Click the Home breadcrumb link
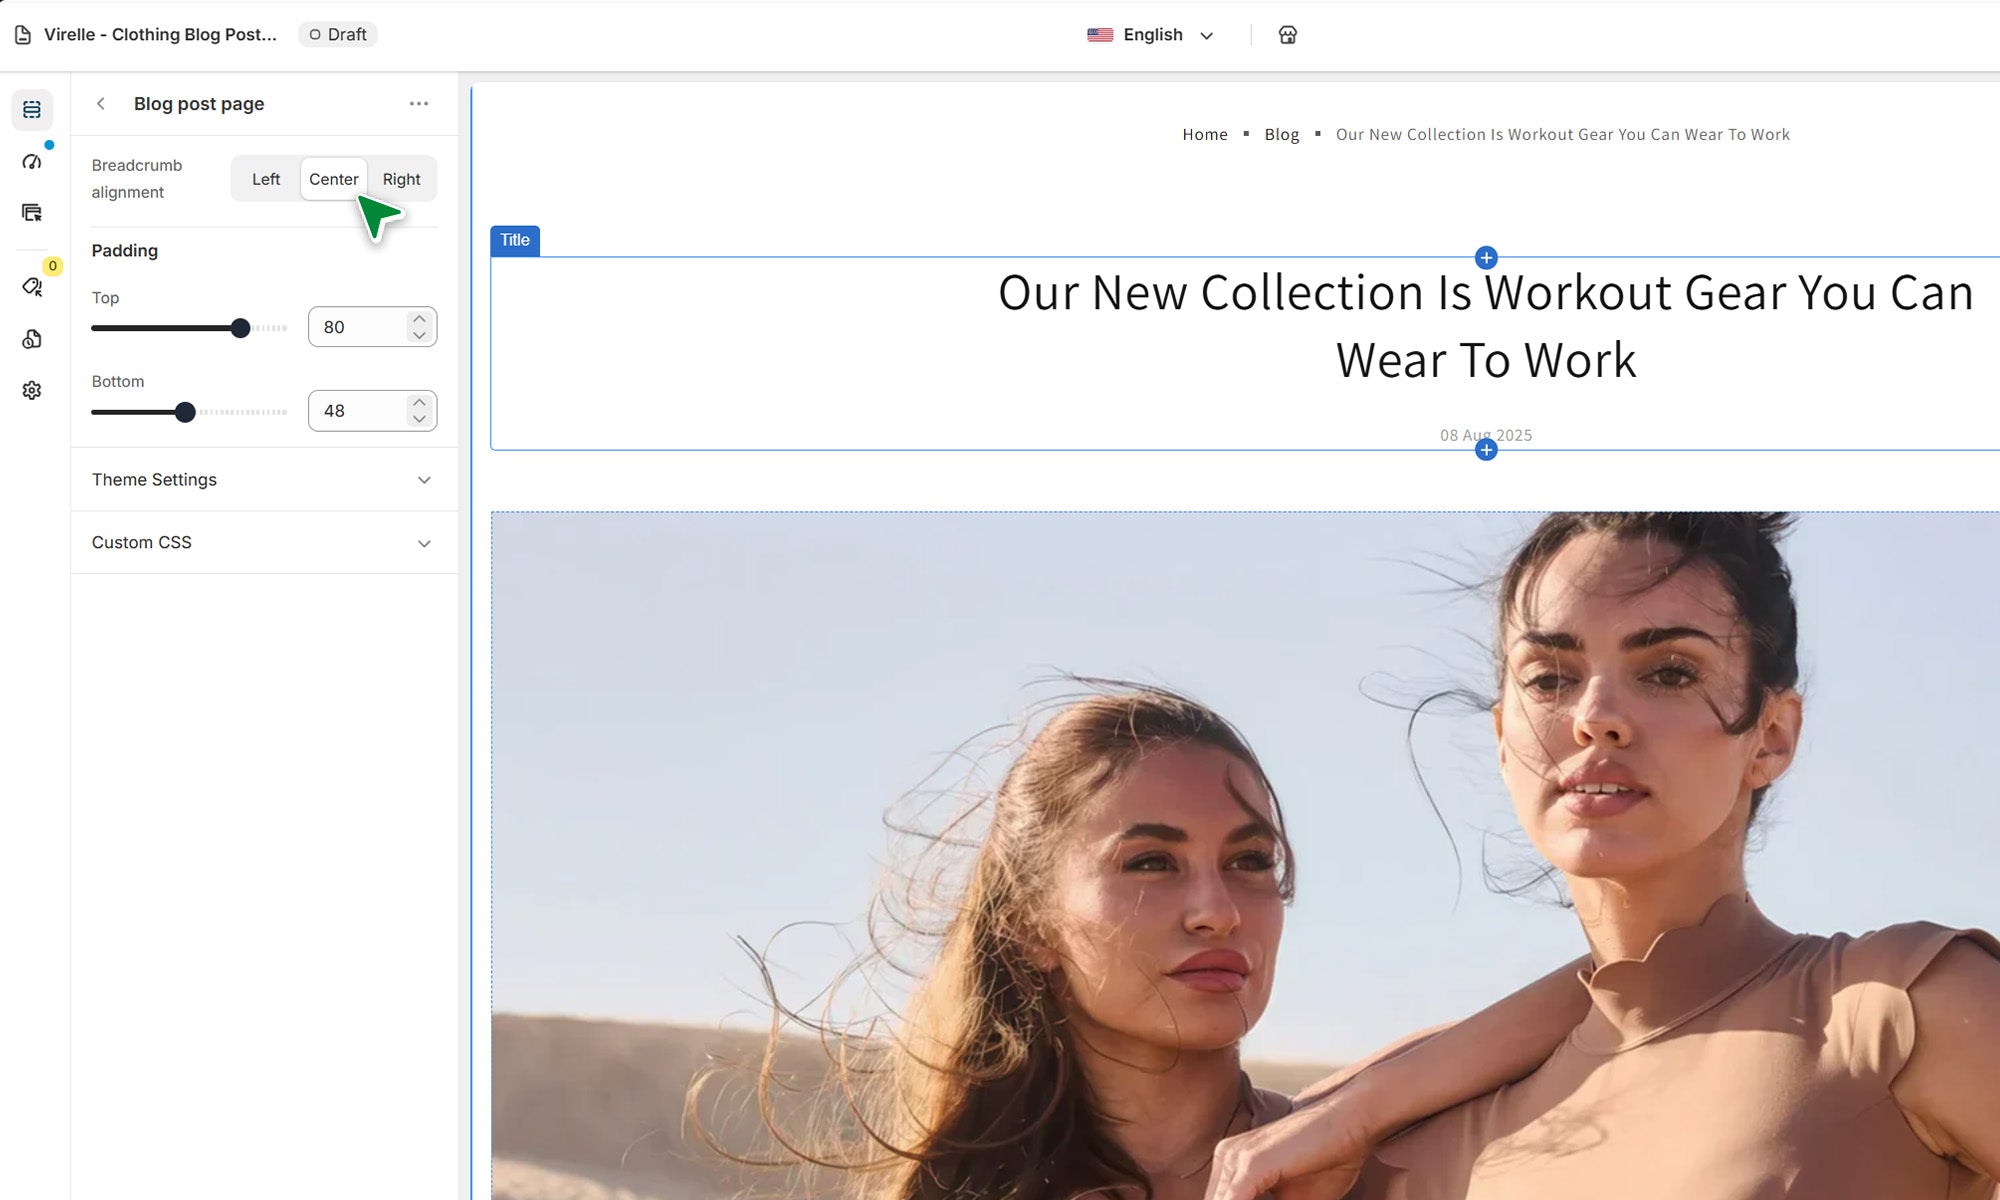2000x1200 pixels. point(1204,135)
